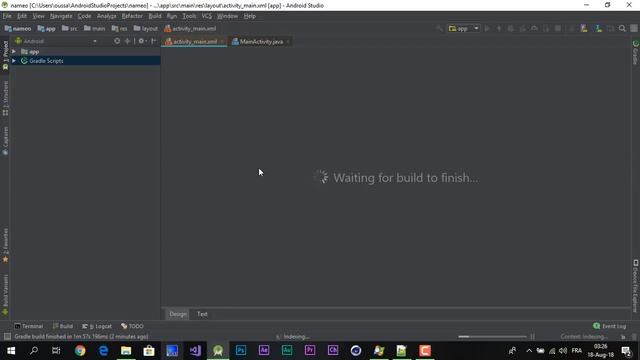Click the Indexing progress bar in status bar
Image resolution: width=640 pixels, height=360 pixels.
492,337
